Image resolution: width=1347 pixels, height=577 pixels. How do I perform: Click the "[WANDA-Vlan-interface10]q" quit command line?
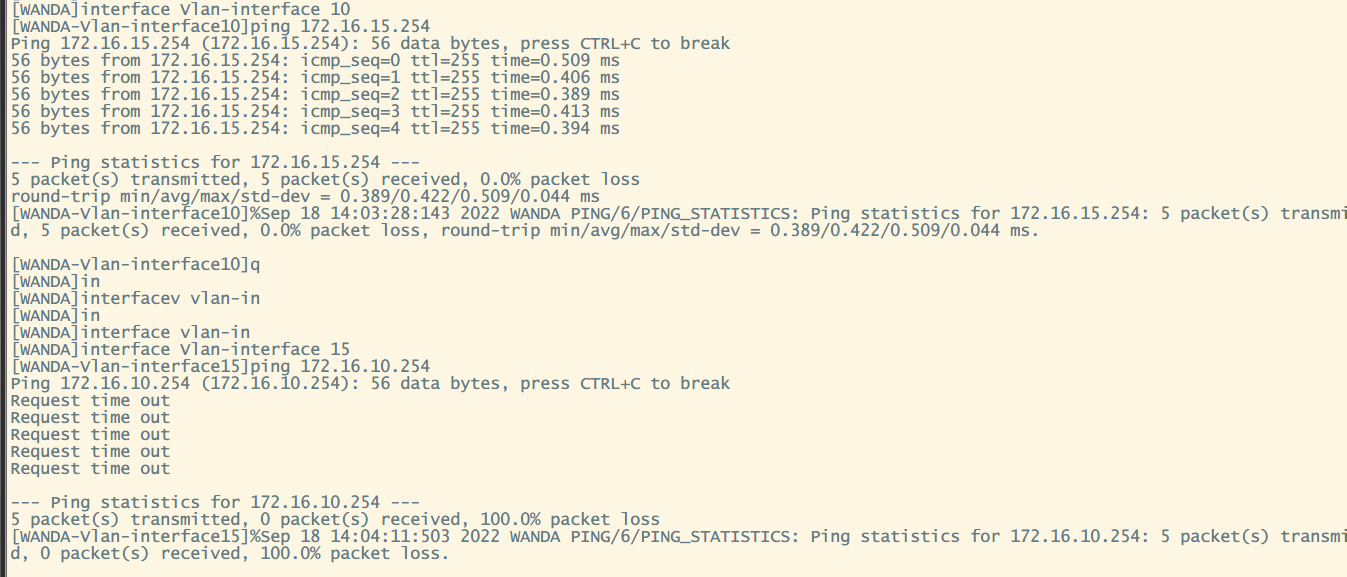coord(135,264)
